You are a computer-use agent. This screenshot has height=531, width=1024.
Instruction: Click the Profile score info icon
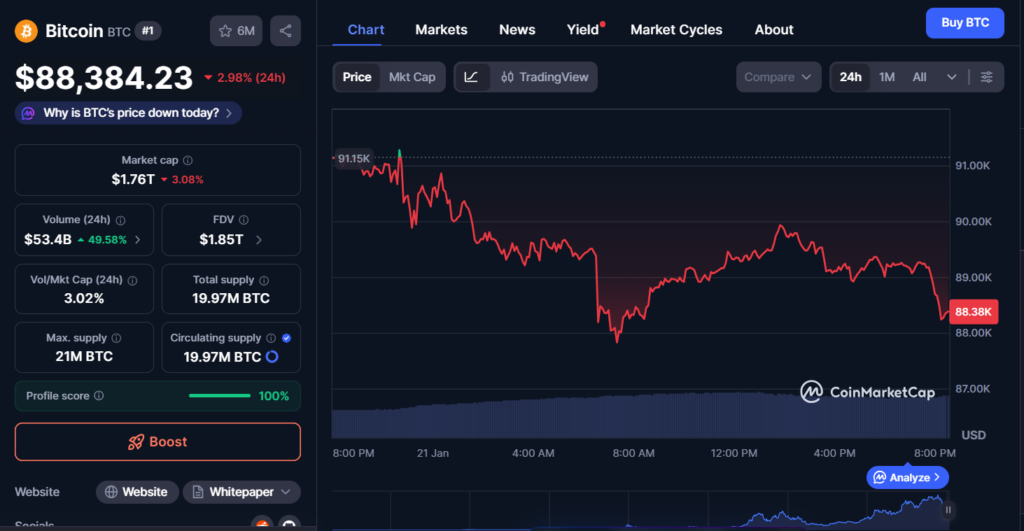click(98, 396)
